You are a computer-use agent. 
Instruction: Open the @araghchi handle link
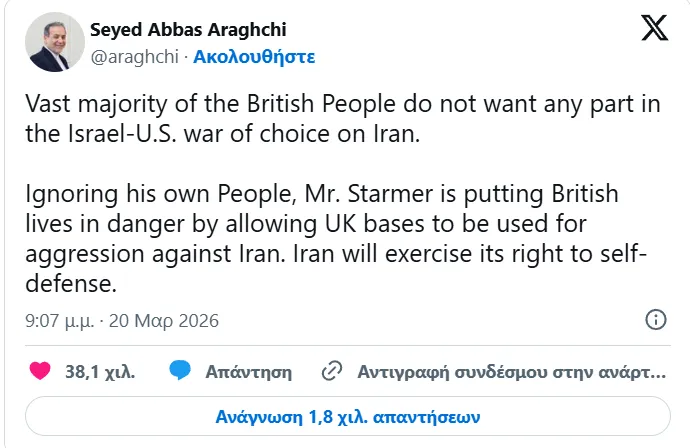coord(133,56)
